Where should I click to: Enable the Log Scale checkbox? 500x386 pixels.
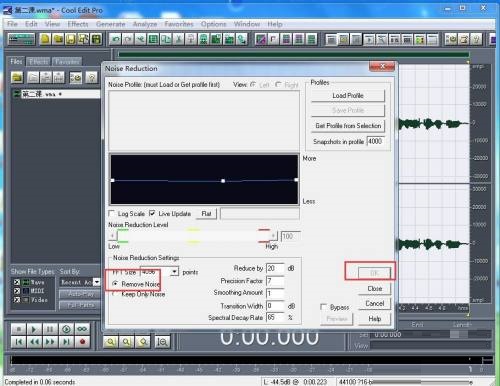[x=112, y=213]
